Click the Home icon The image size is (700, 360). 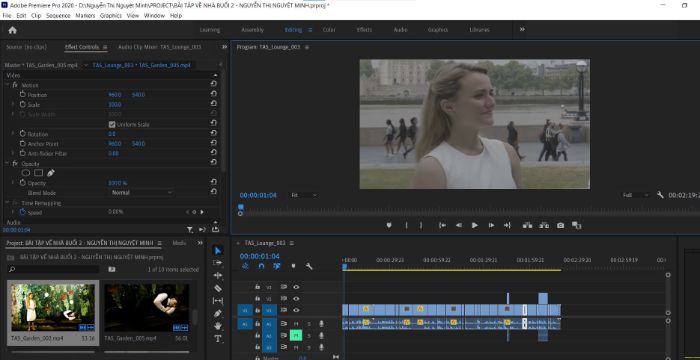pos(12,30)
